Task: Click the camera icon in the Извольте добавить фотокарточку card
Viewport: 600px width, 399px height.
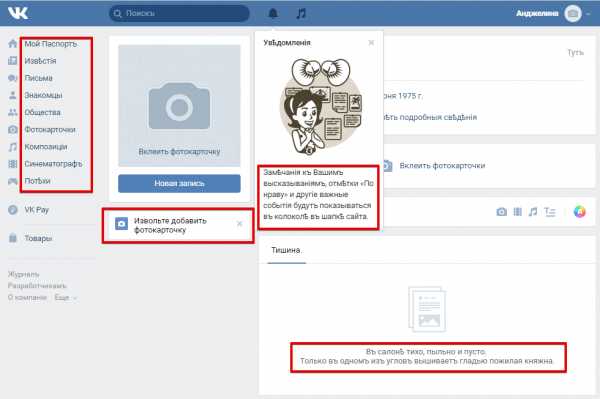Action: tap(121, 224)
